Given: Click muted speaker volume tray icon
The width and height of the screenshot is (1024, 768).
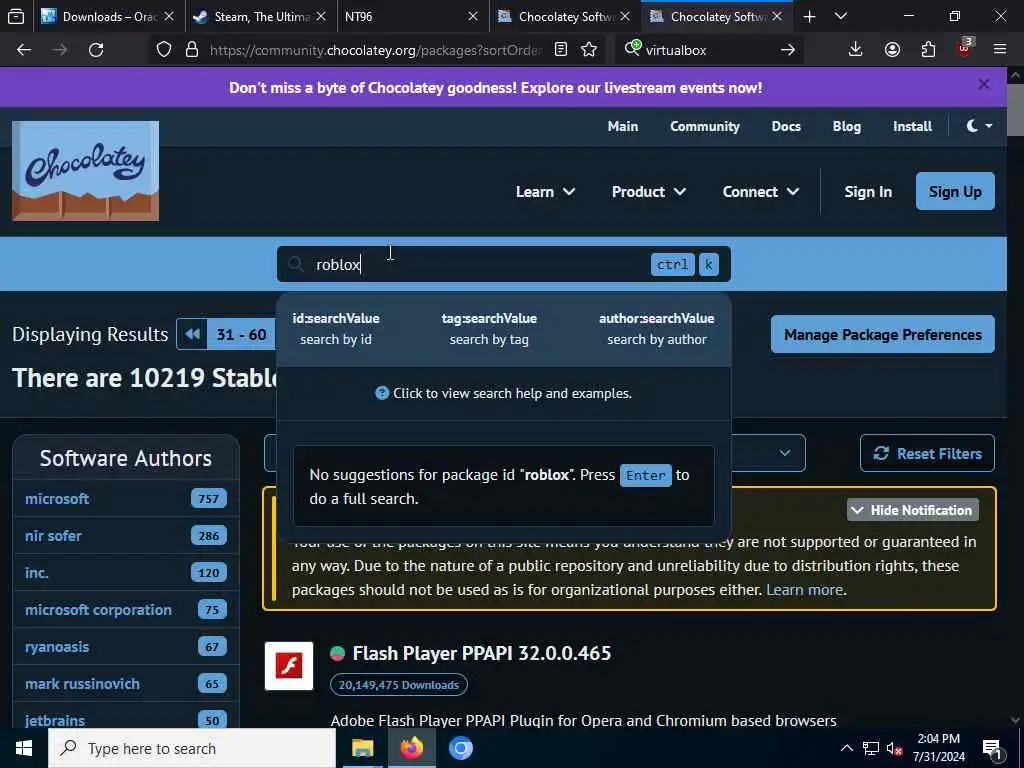Looking at the screenshot, I should [x=894, y=748].
